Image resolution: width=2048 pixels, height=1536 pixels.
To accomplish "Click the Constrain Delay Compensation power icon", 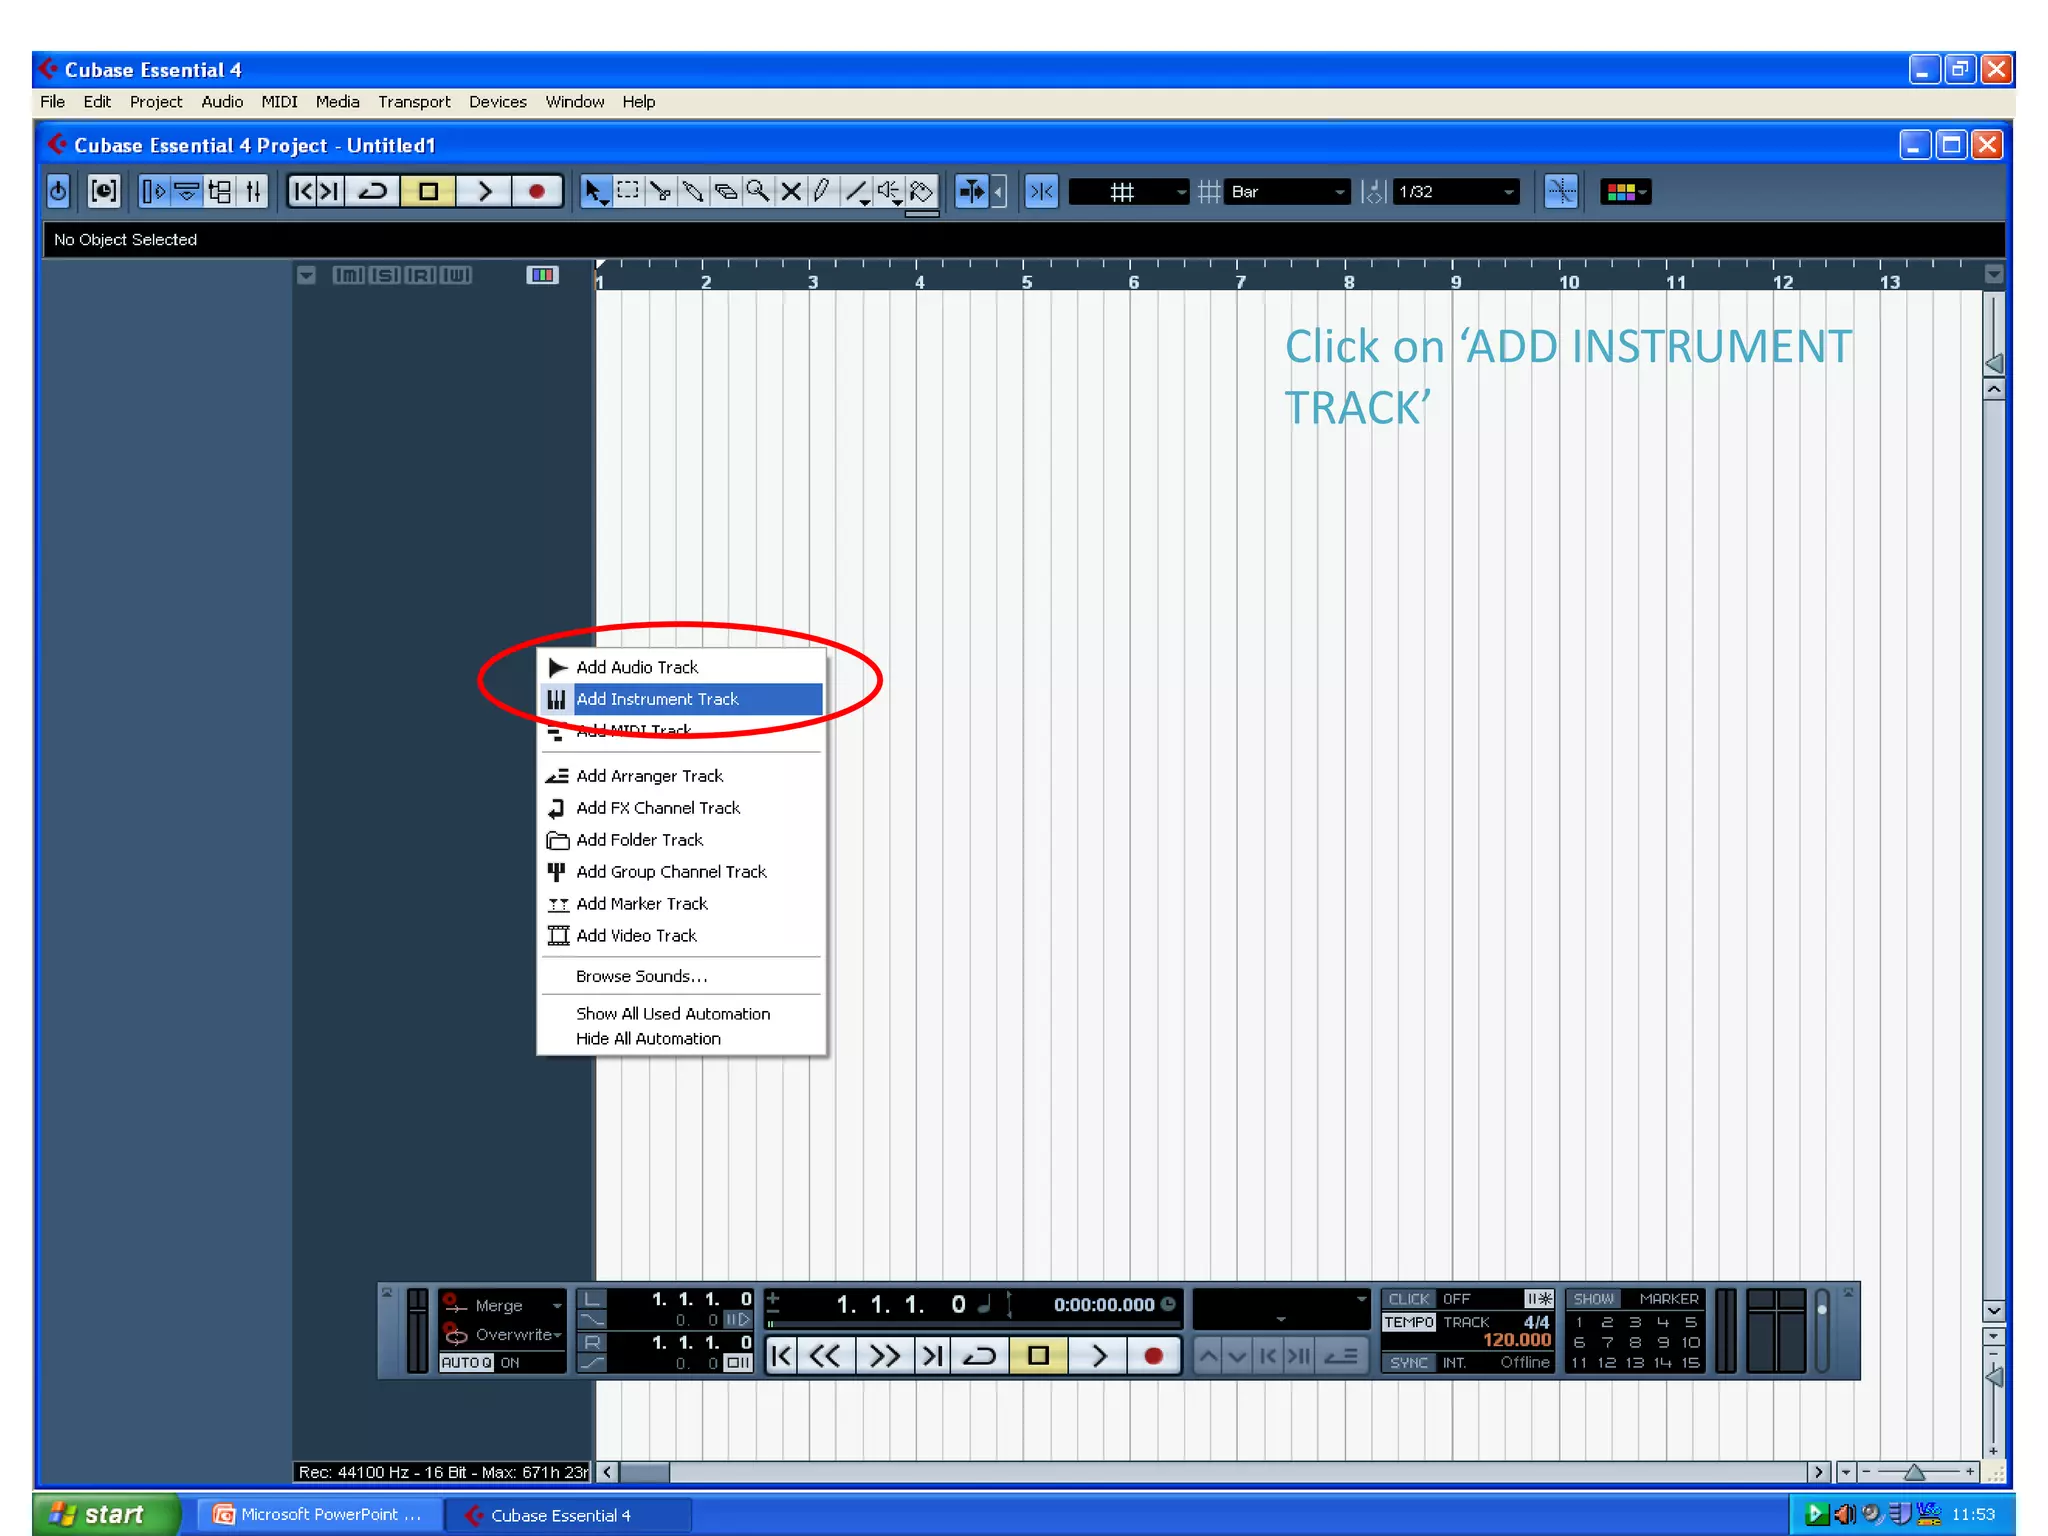I will tap(58, 191).
